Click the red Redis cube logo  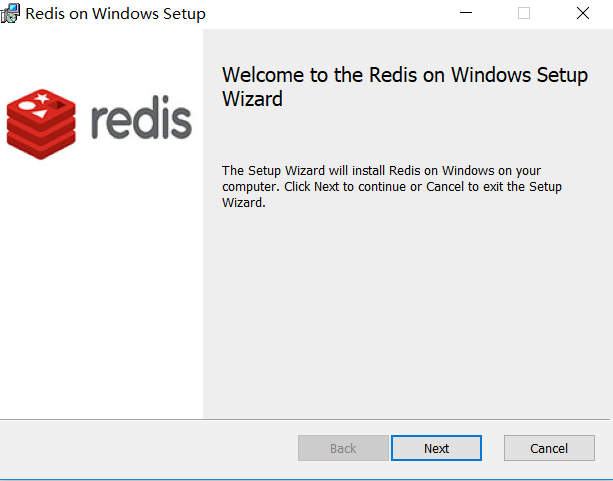tap(41, 124)
